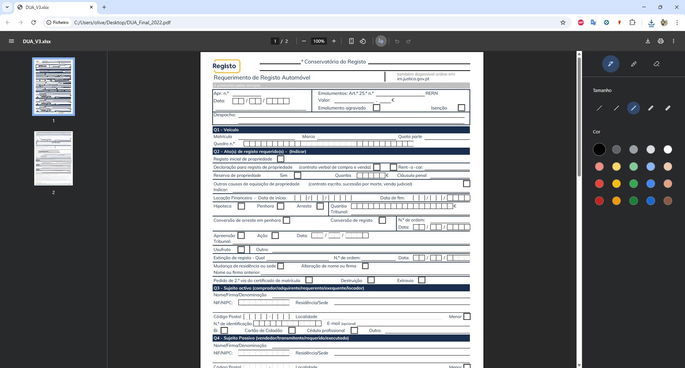This screenshot has height=368, width=685.
Task: Select the eraser tool
Action: coord(656,64)
